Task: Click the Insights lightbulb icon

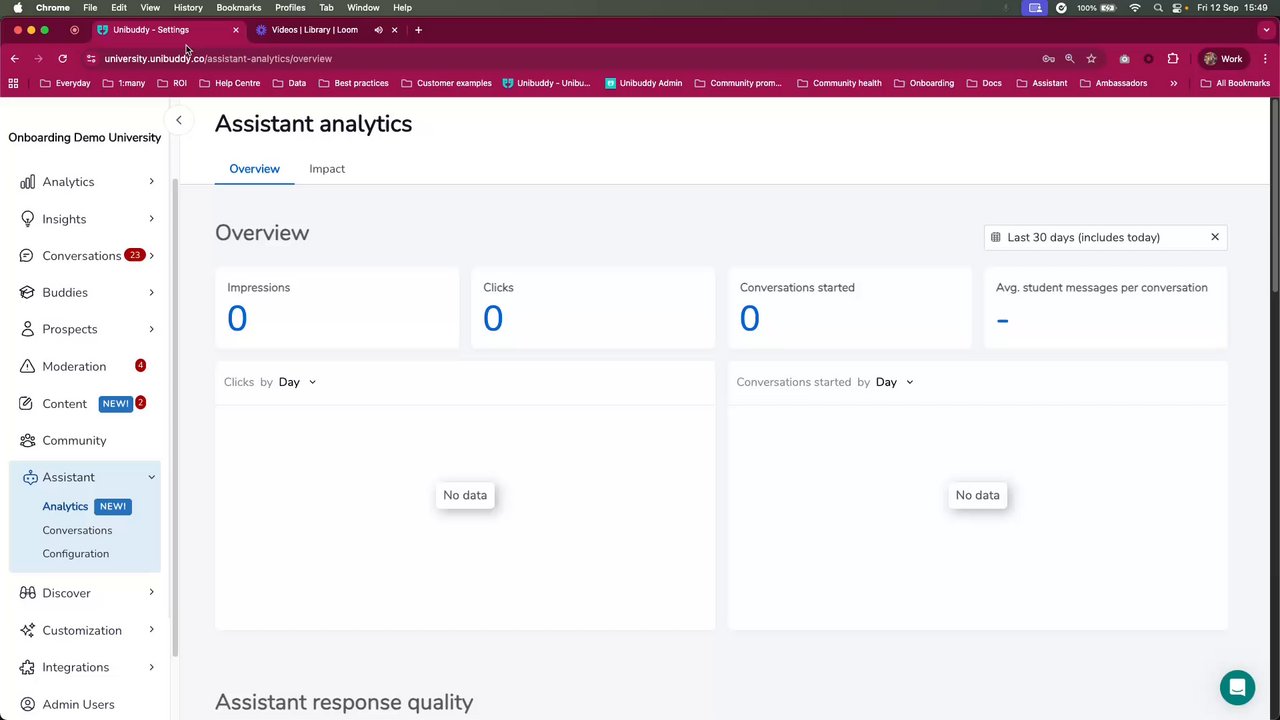Action: tap(28, 219)
